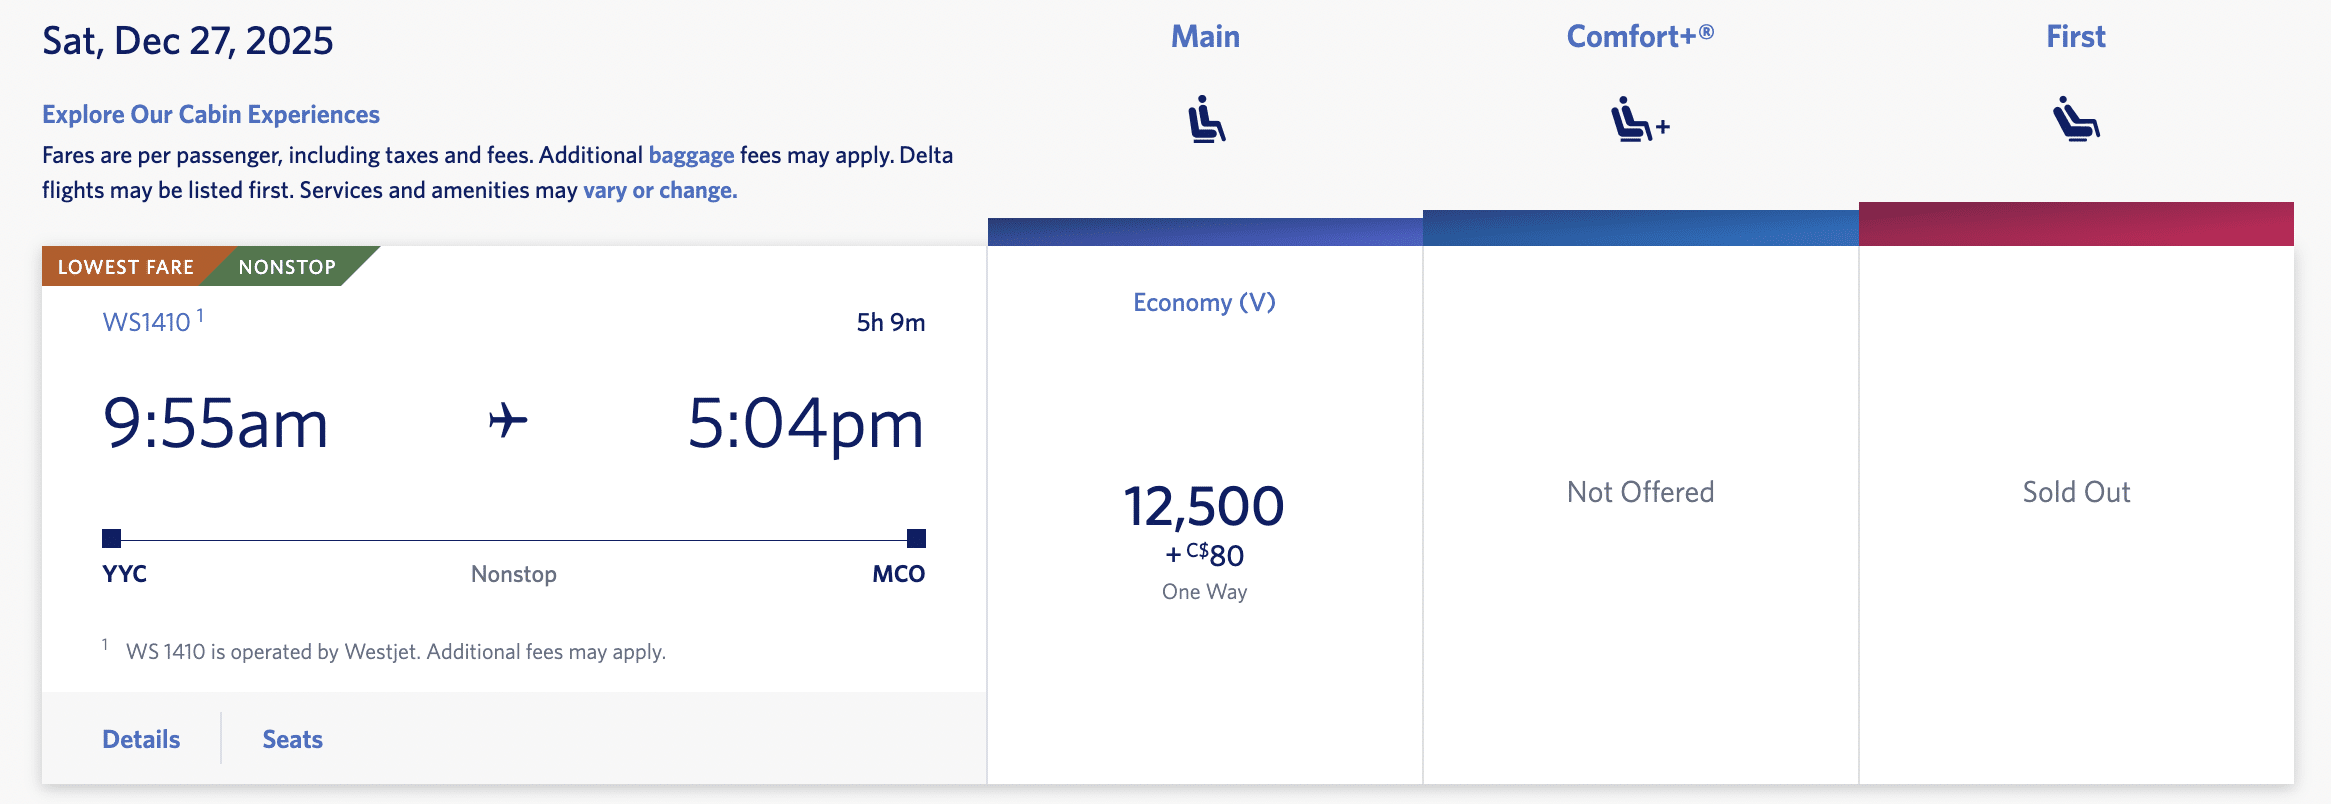Click the Not Offered Comfort+ cell
Viewport: 2331px width, 804px height.
[x=1640, y=492]
